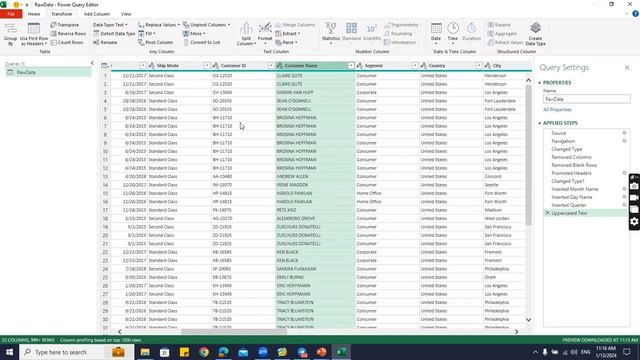
Task: Open the Move column dropdown
Action: 194,33
